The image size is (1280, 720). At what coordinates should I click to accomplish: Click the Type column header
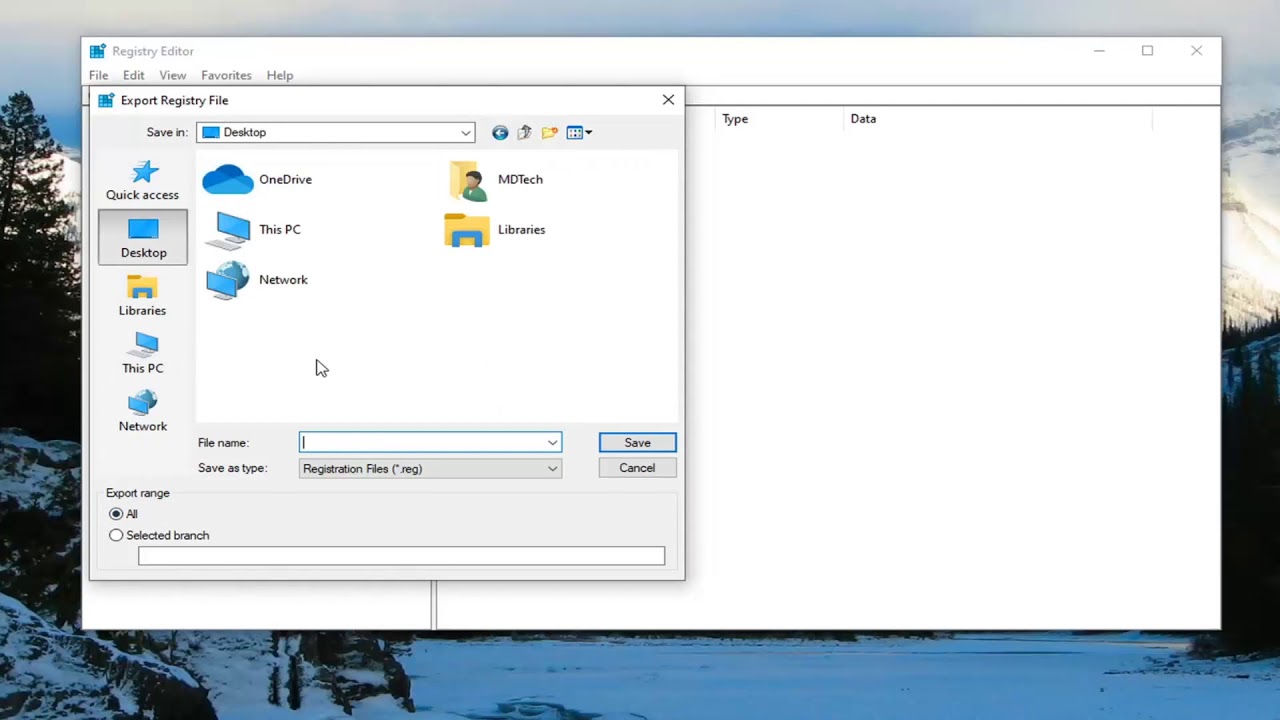pyautogui.click(x=777, y=119)
